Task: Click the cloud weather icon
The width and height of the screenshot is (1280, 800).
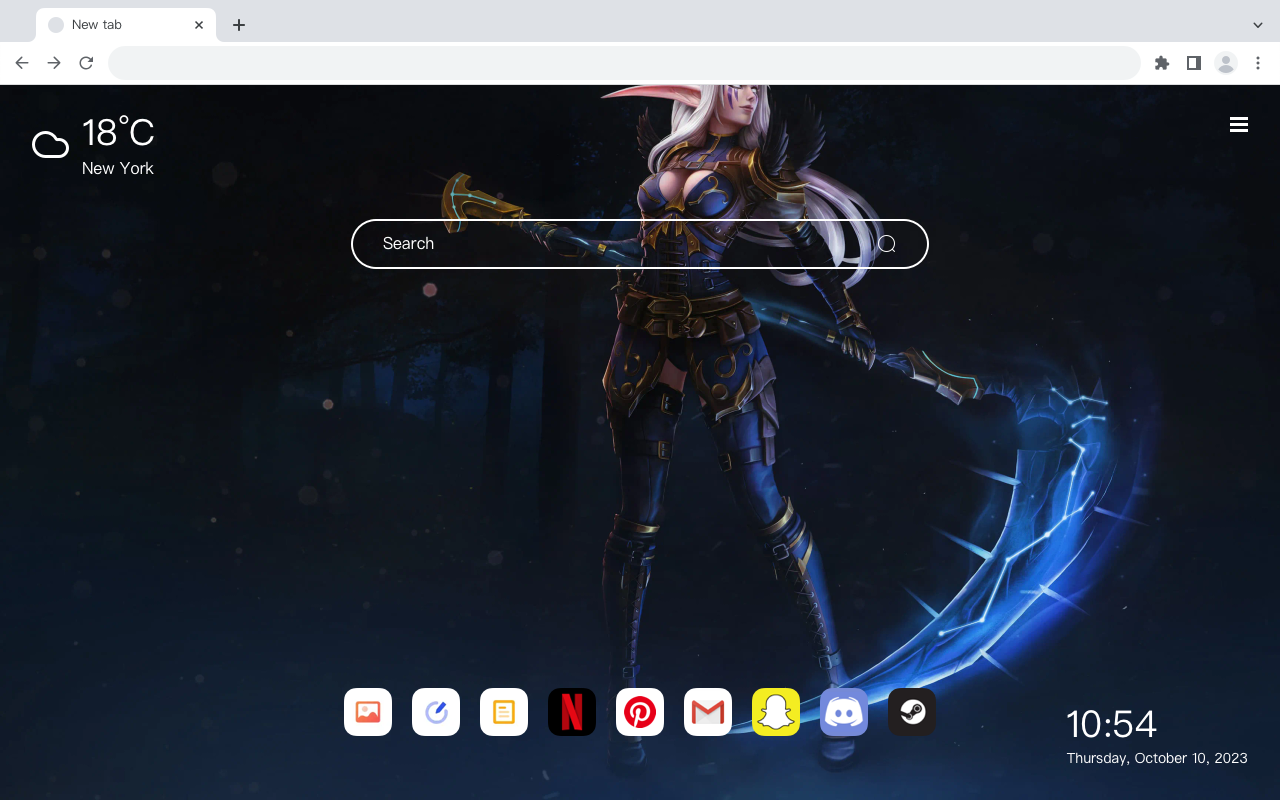Action: tap(50, 145)
